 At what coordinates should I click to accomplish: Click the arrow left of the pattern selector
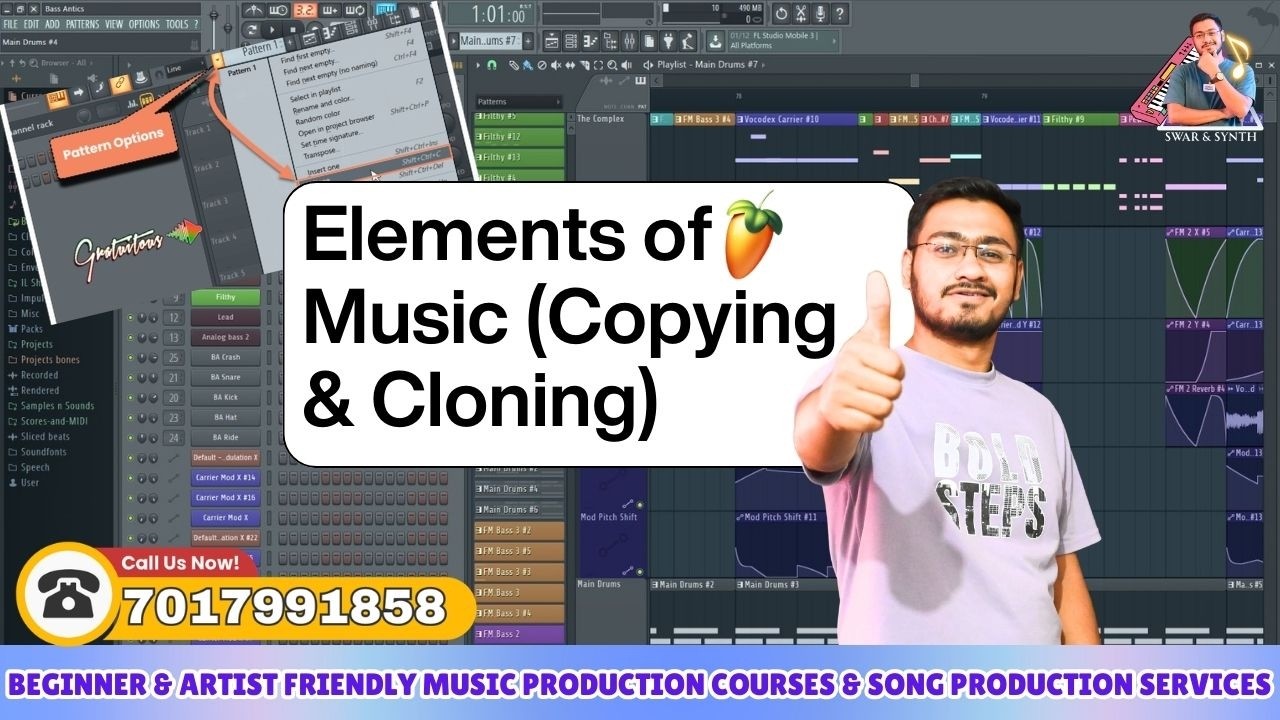pos(453,41)
